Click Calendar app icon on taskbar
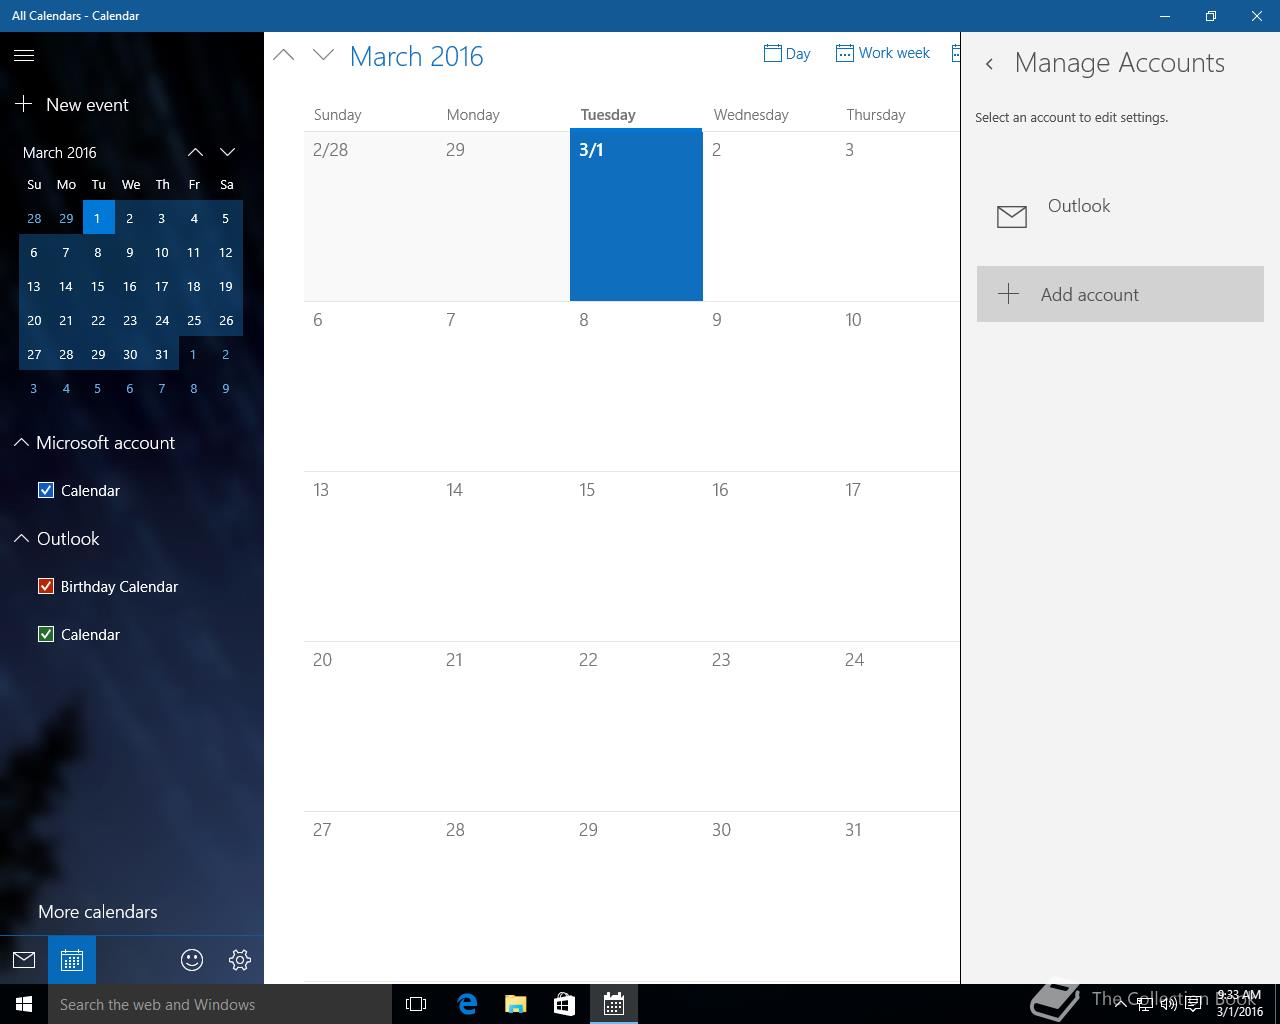The height and width of the screenshot is (1024, 1280). 614,1004
